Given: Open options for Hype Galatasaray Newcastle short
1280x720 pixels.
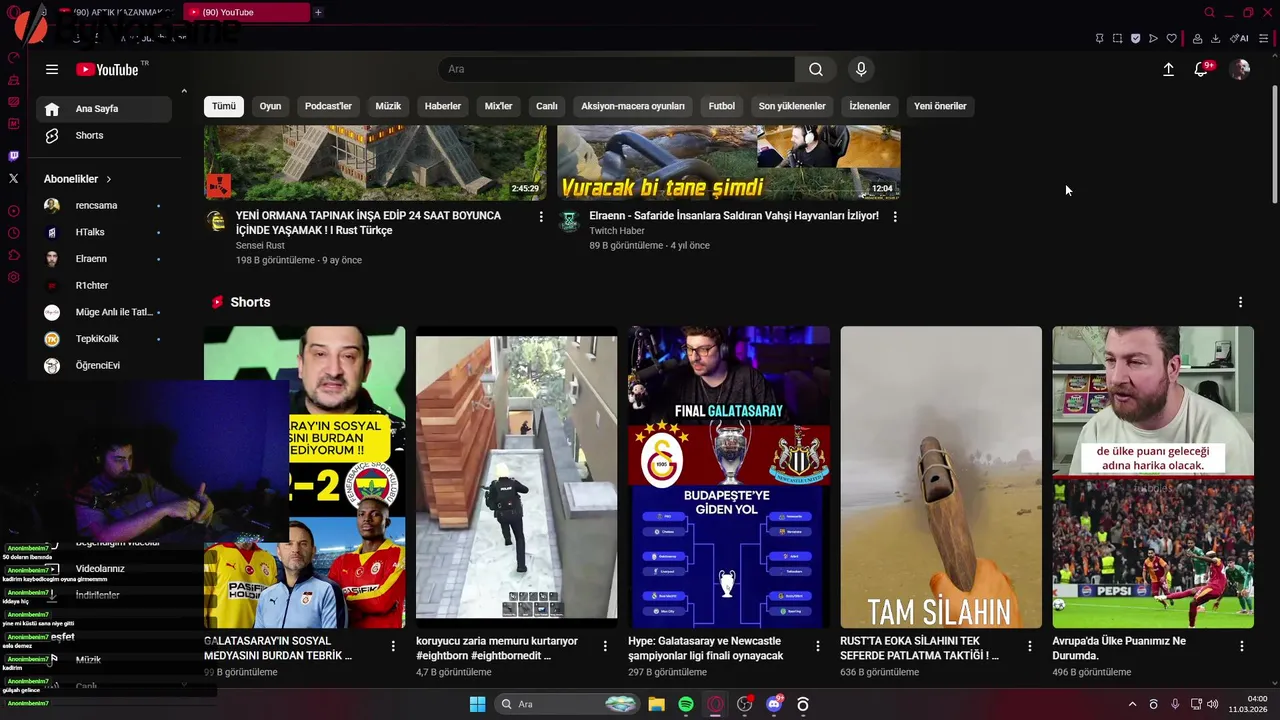Looking at the screenshot, I should tap(817, 646).
